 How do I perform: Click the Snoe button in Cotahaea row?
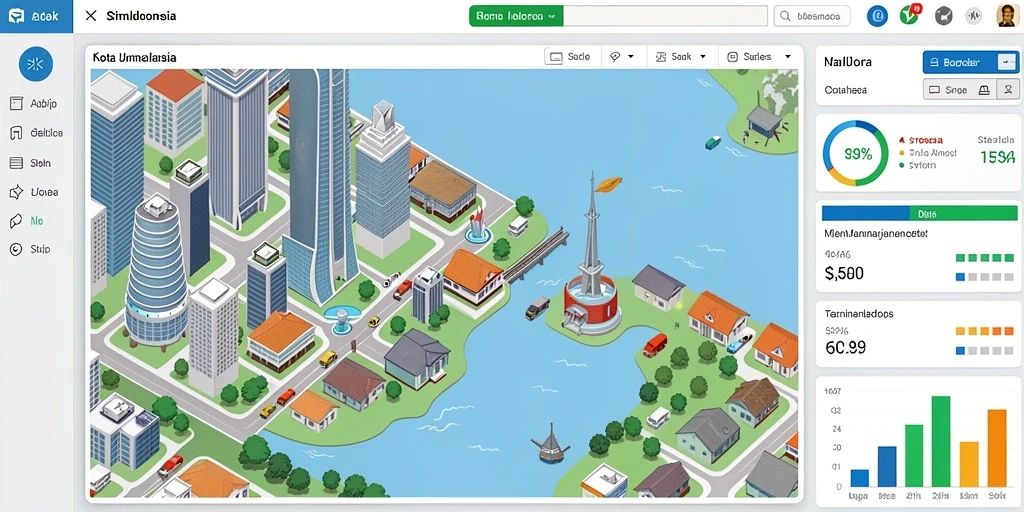click(949, 90)
